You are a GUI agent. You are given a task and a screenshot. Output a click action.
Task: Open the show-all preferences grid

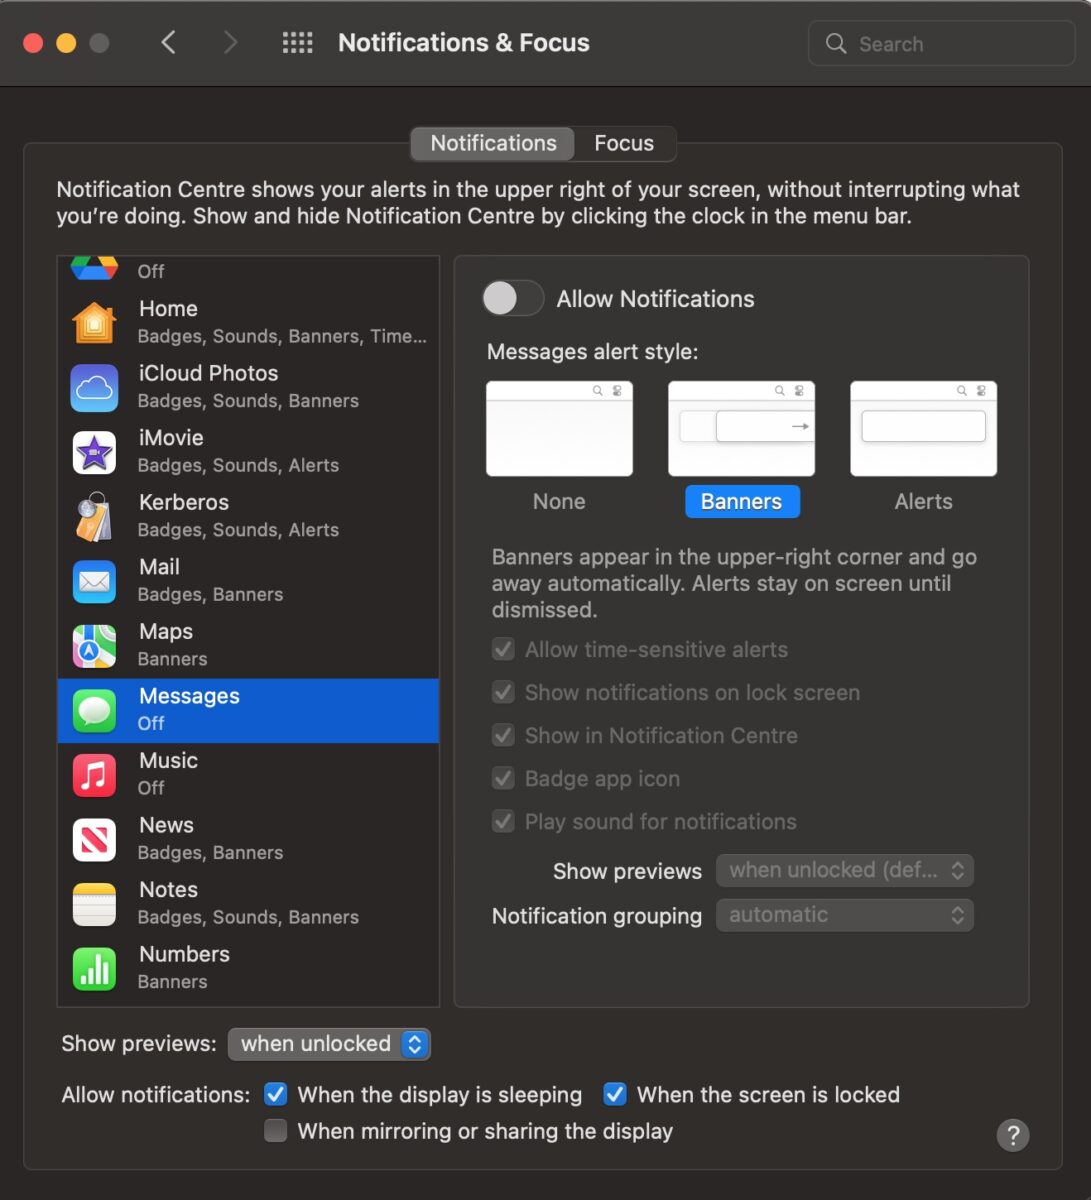pos(297,43)
